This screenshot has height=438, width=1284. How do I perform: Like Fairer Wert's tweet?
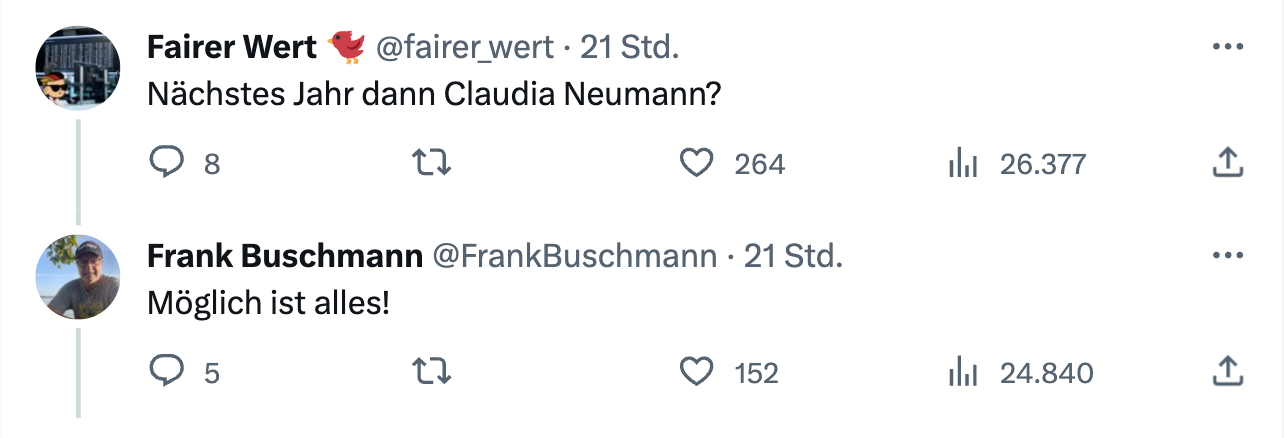click(695, 163)
